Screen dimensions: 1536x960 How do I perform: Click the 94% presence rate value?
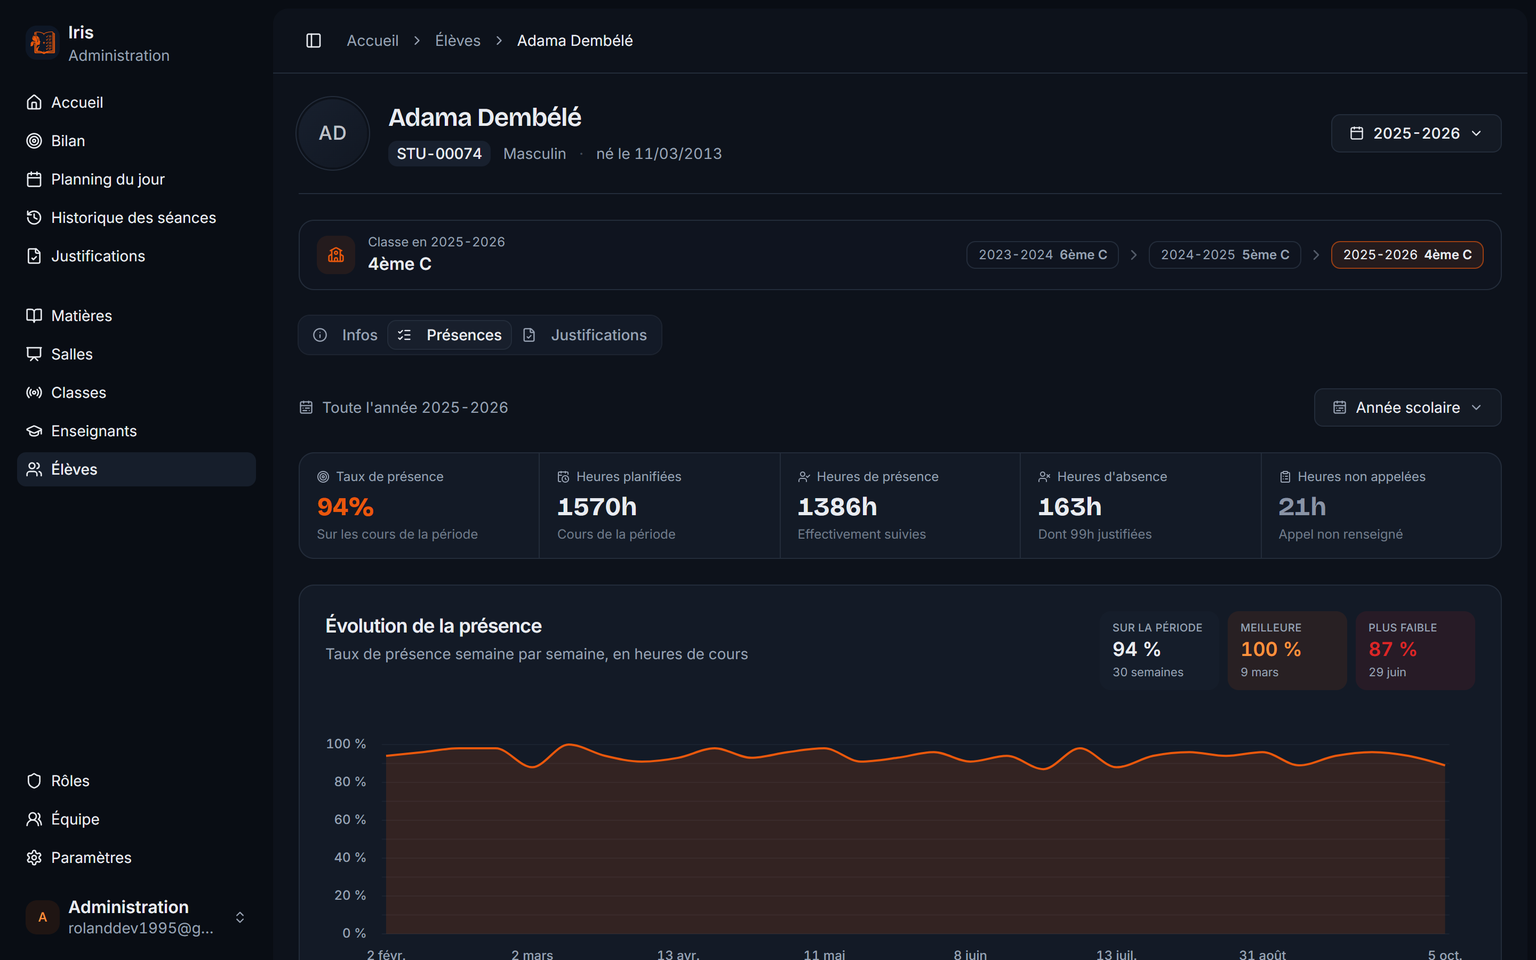click(345, 507)
